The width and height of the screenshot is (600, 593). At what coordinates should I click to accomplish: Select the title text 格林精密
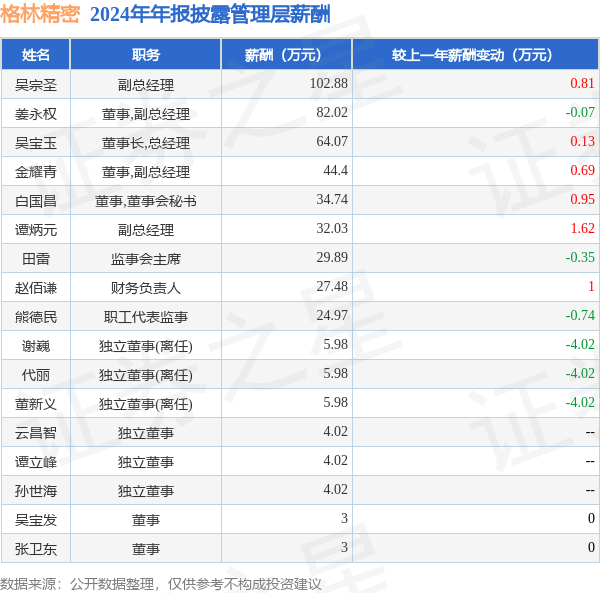40,15
